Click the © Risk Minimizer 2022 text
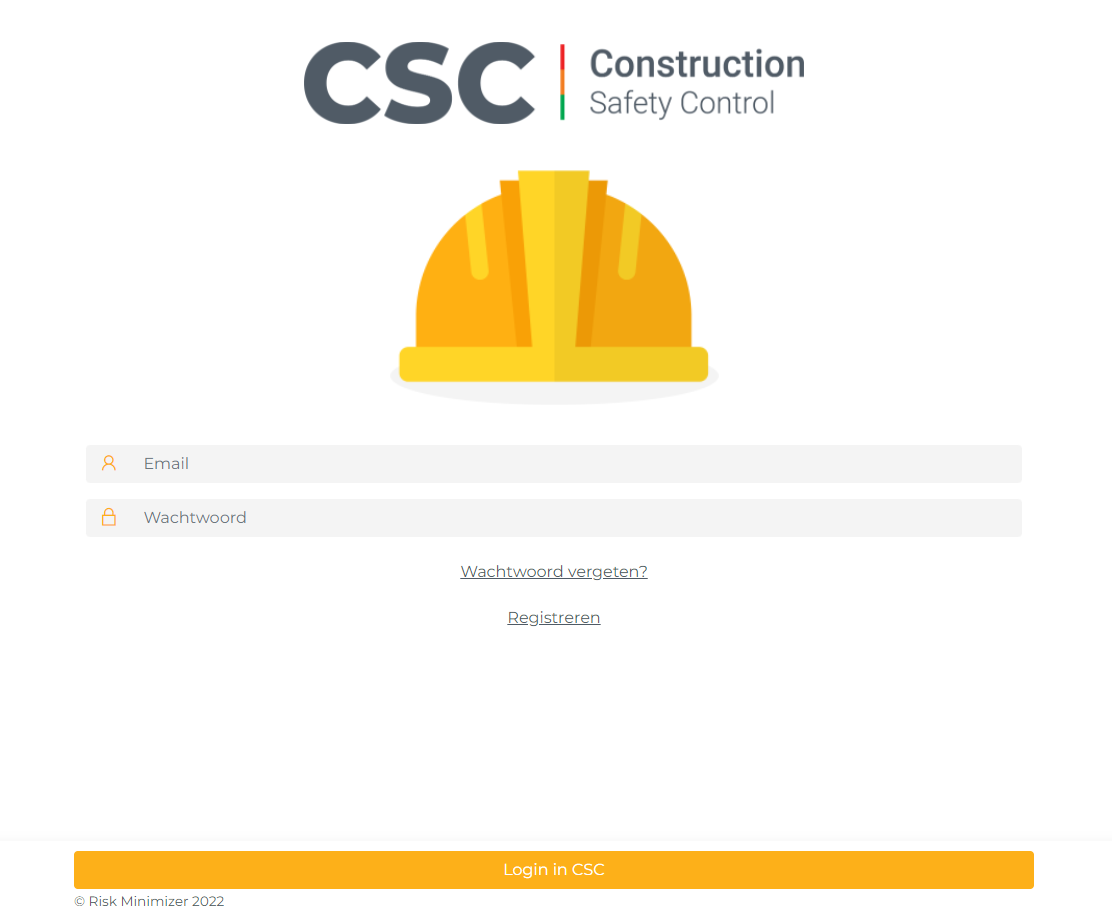The height and width of the screenshot is (917, 1112). tap(149, 901)
